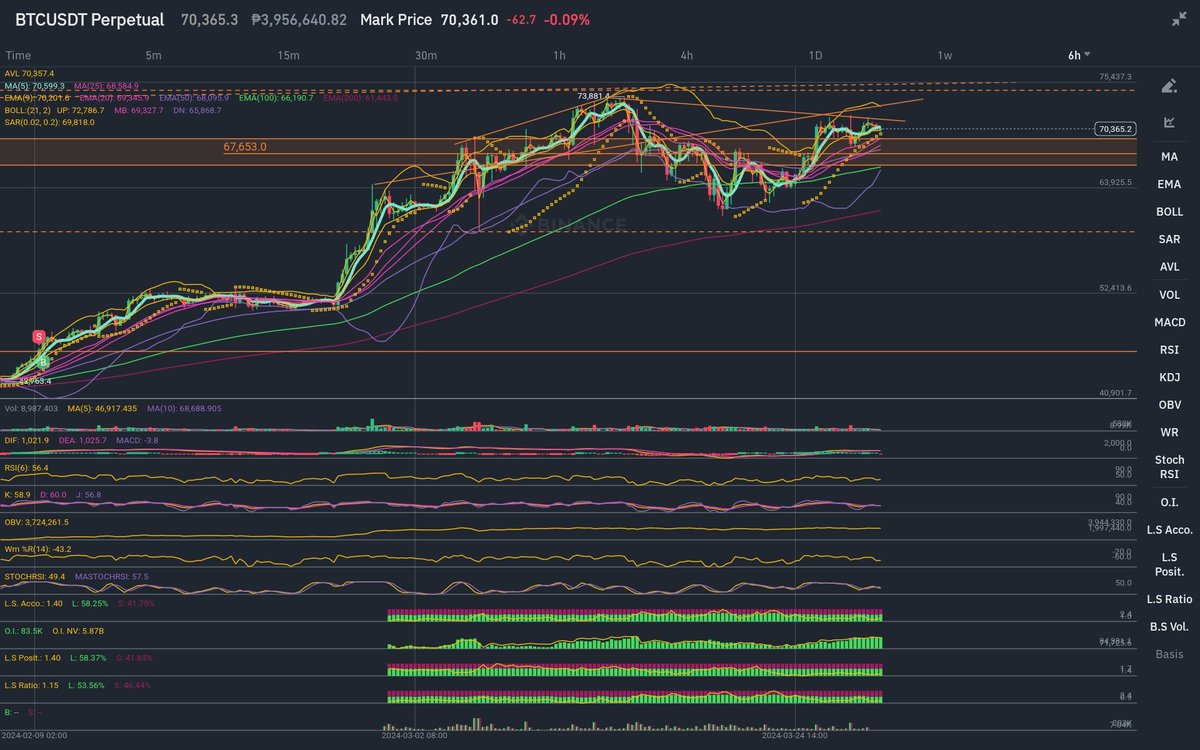Toggle the SAR indicator
The height and width of the screenshot is (750, 1200).
1169,239
